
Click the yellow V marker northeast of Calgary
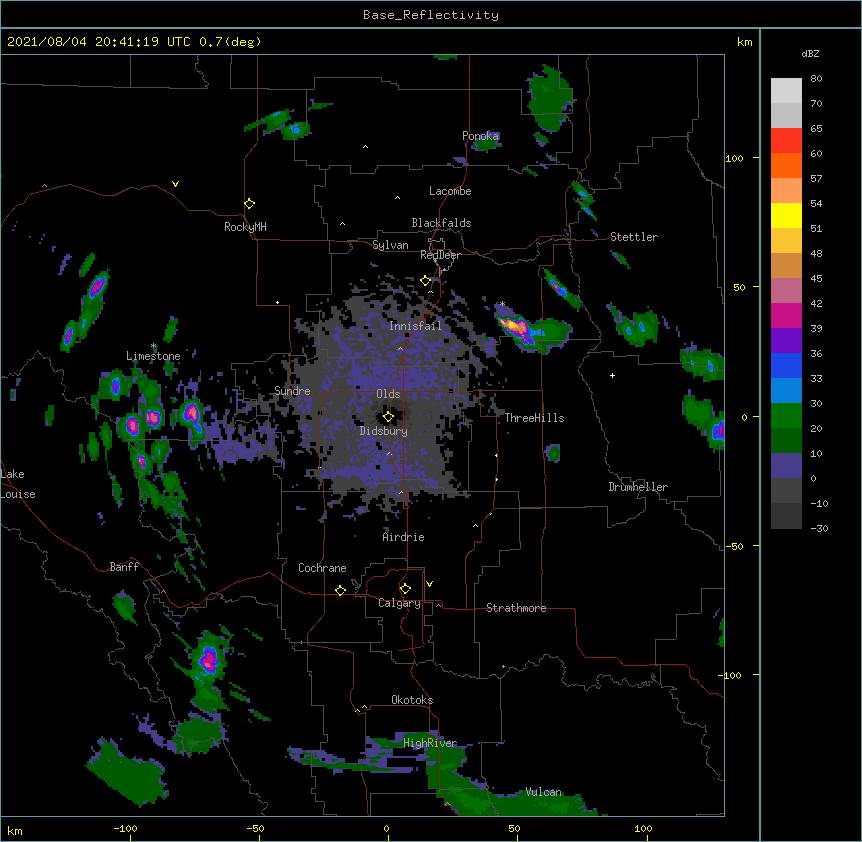tap(429, 584)
